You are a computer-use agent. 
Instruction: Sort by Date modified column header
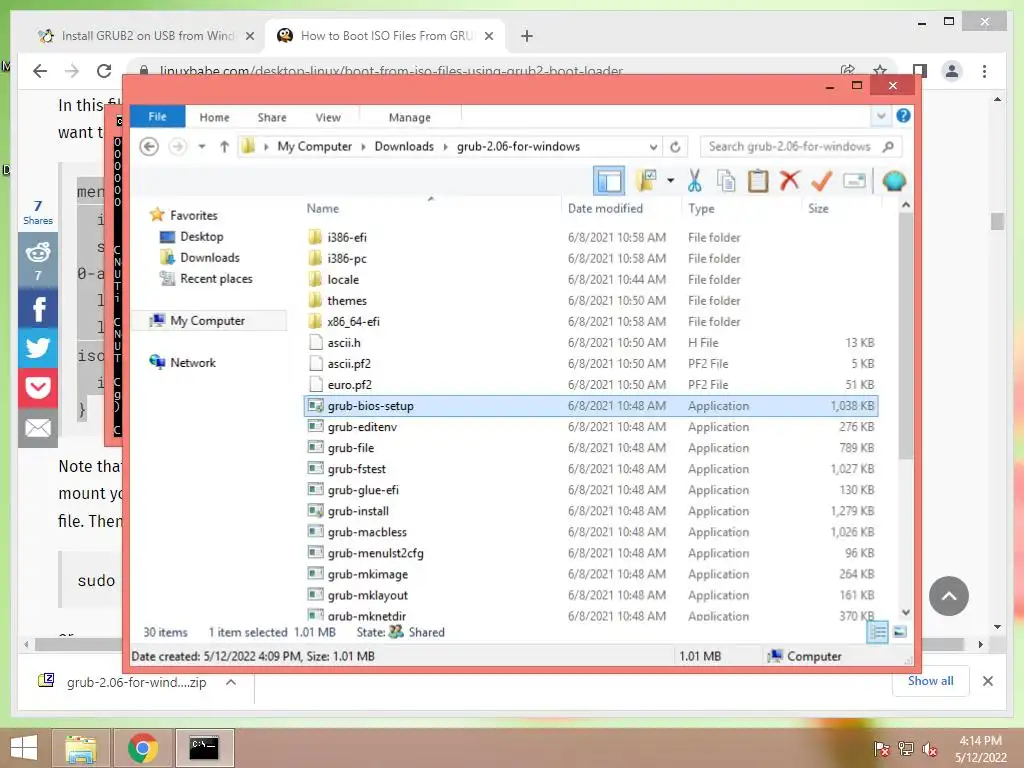605,208
